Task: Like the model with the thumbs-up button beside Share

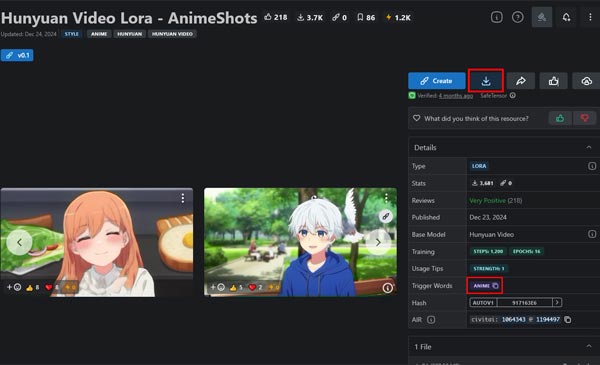Action: (x=553, y=81)
